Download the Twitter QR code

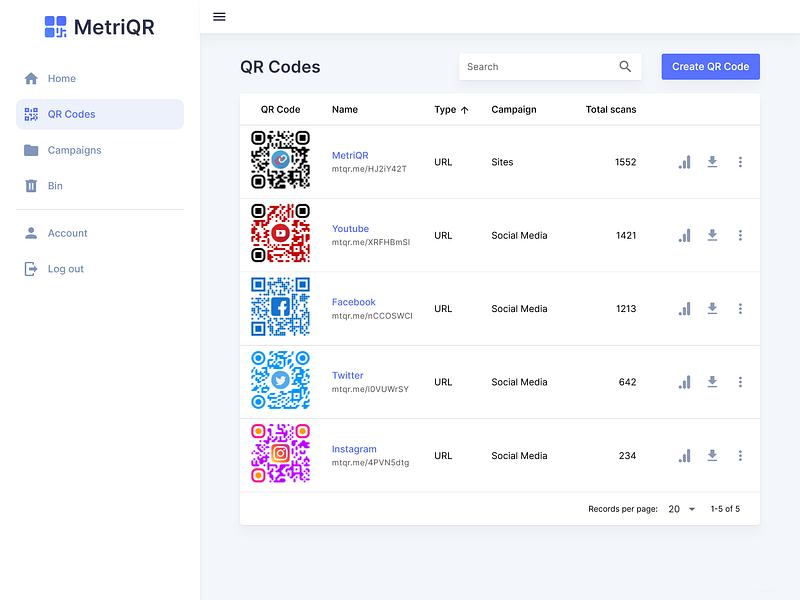(x=712, y=382)
